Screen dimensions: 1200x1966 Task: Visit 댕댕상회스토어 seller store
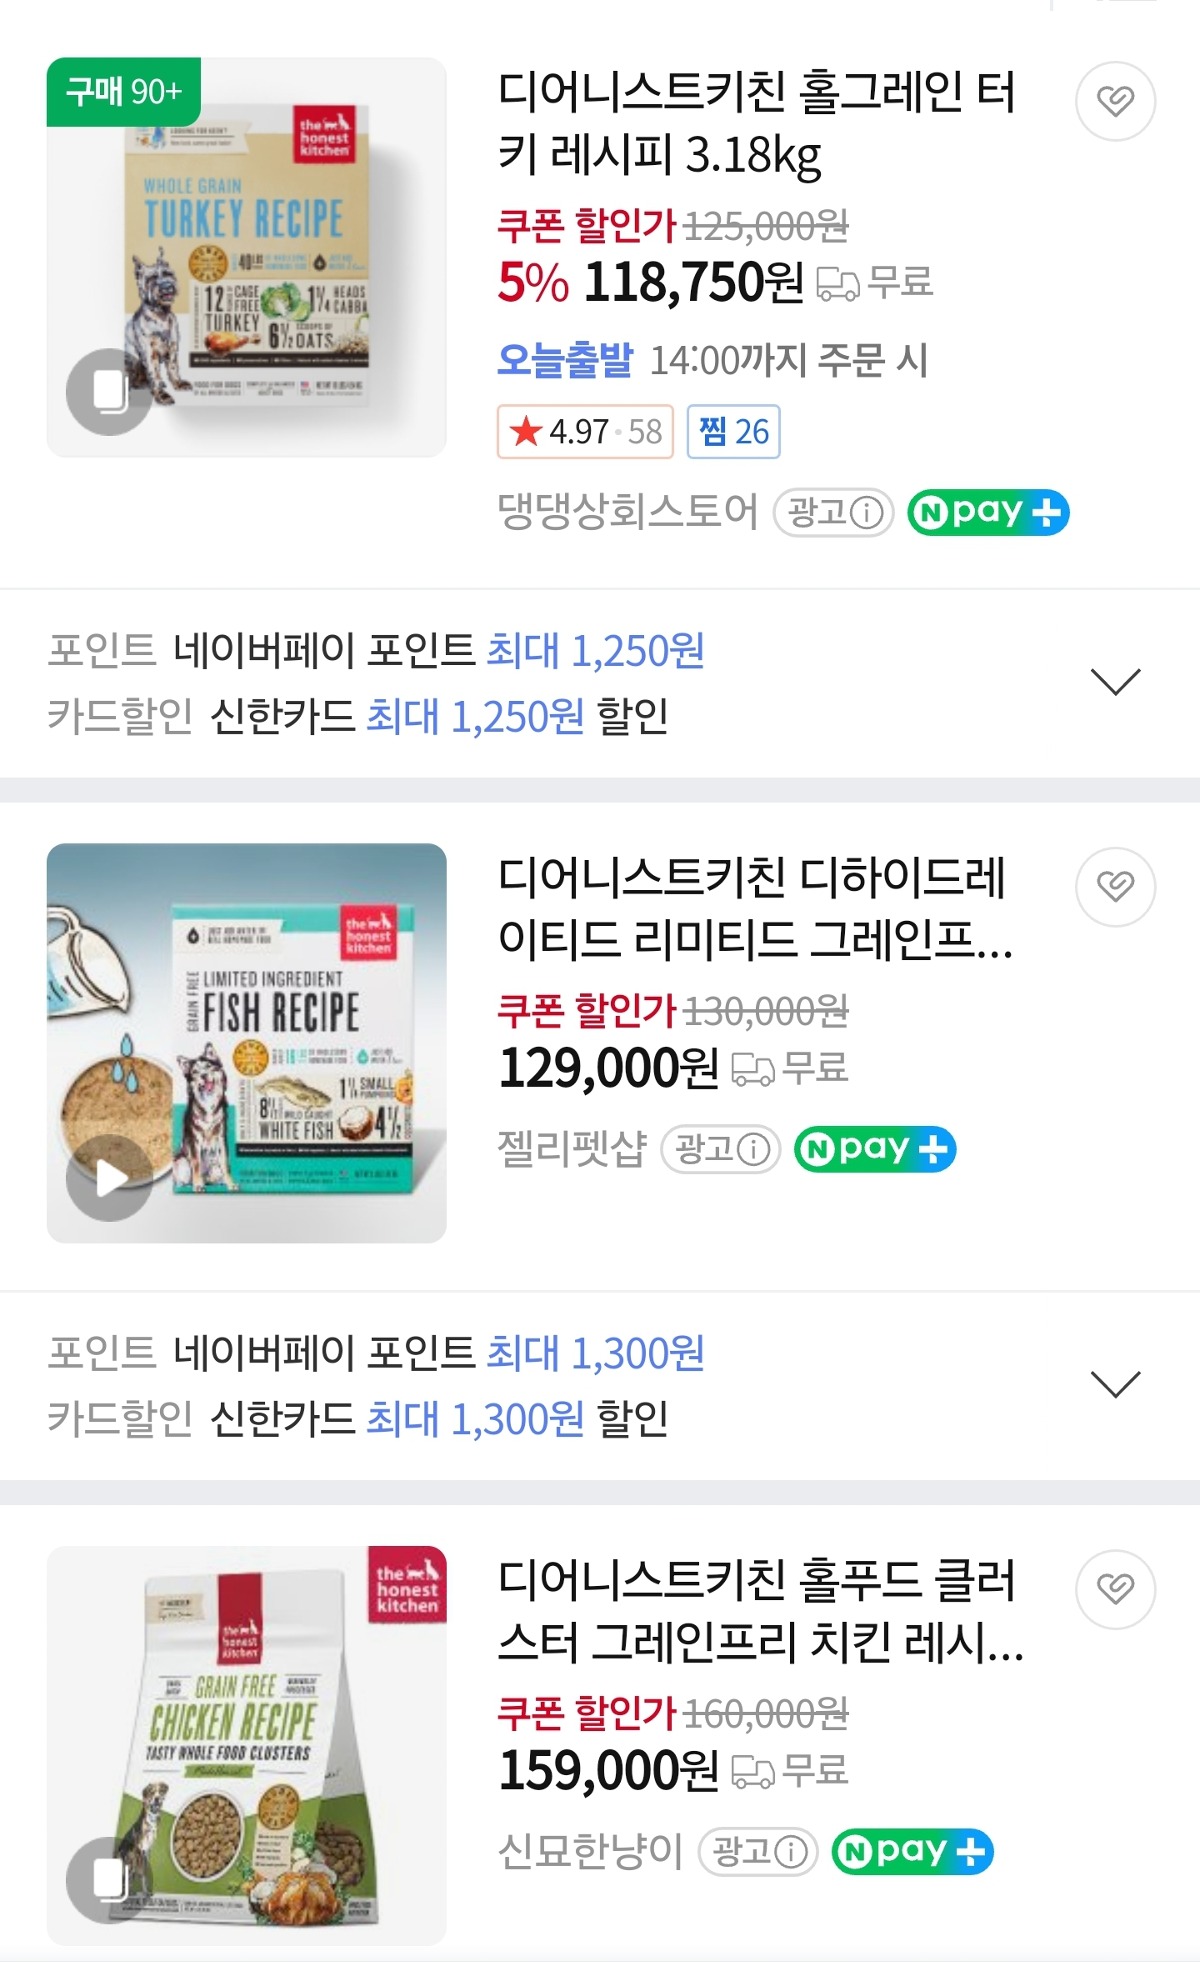pyautogui.click(x=628, y=513)
